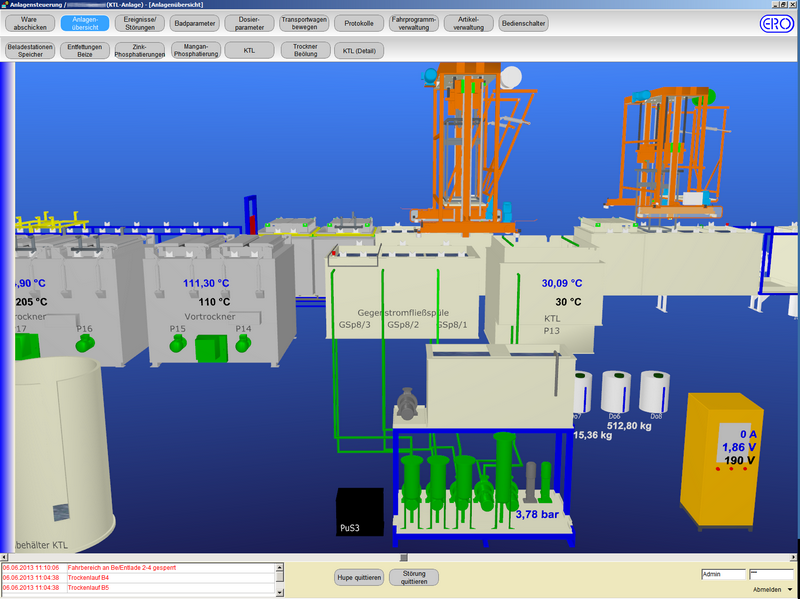Select the white dosing container Do8

(654, 391)
